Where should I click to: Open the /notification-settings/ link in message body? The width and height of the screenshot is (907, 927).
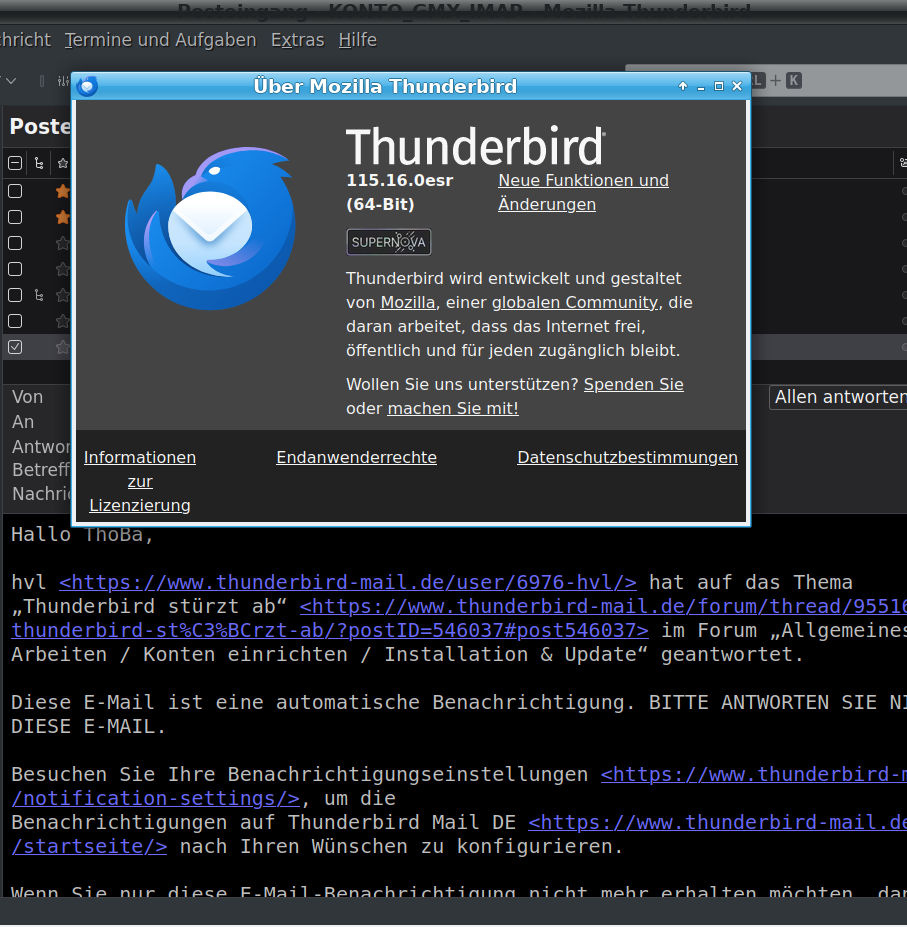coord(156,798)
